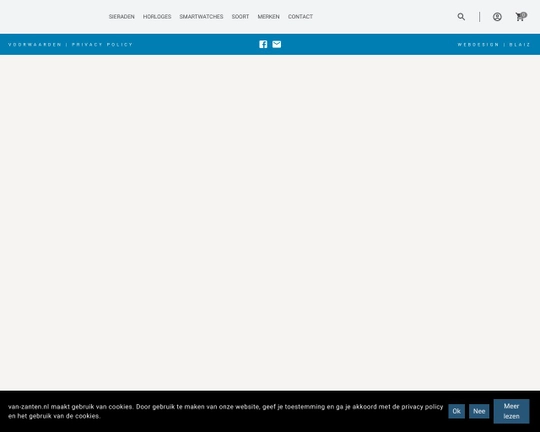Open the PRIVACY POLICY footer link

point(102,44)
